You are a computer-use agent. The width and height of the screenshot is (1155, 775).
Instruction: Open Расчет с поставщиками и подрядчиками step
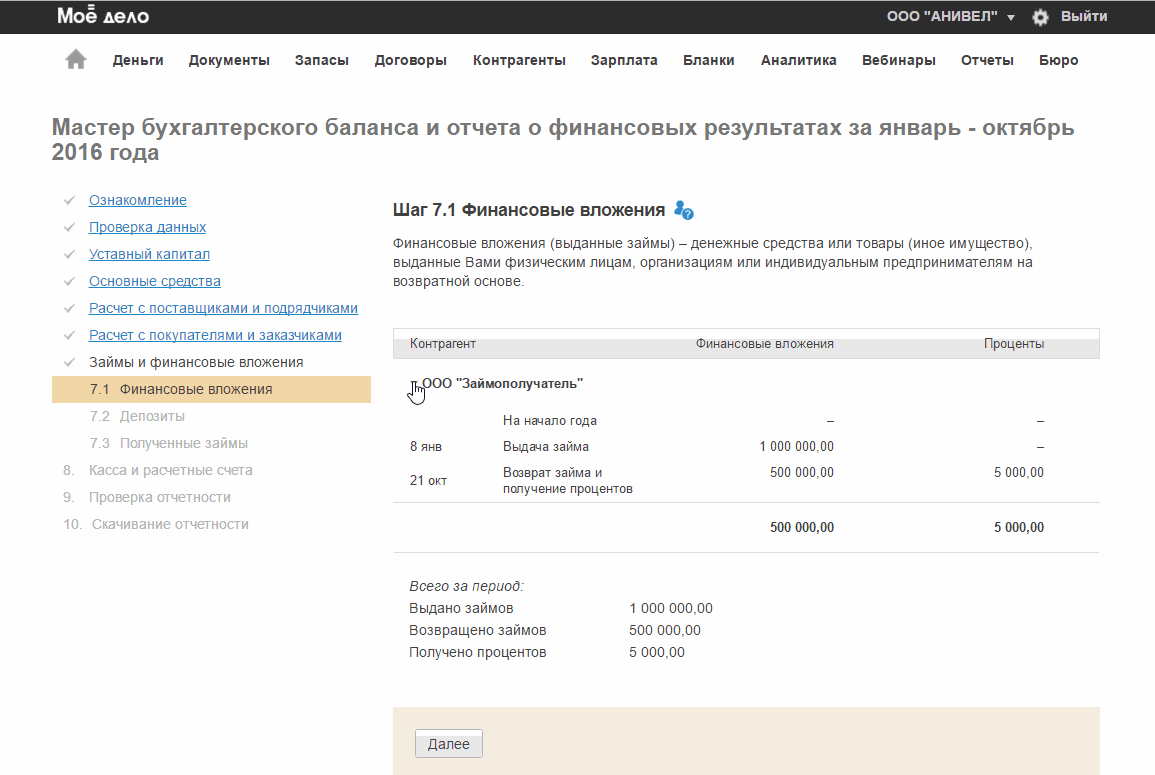tap(223, 309)
